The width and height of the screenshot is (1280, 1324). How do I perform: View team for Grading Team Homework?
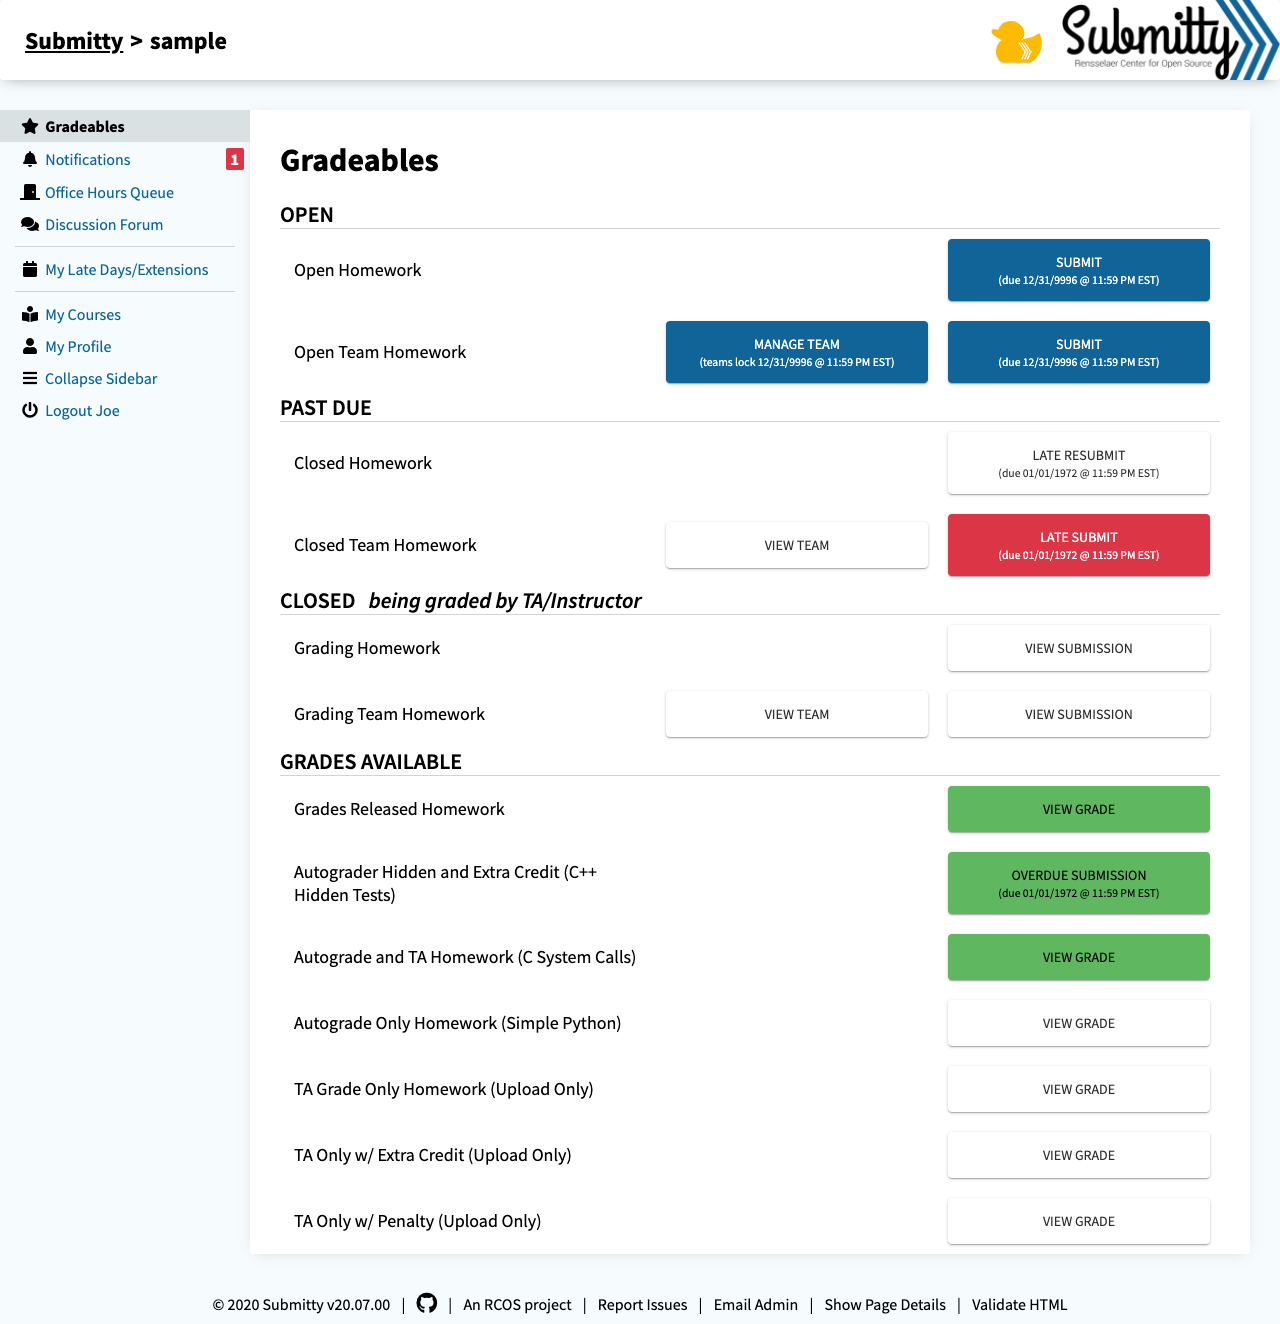tap(797, 714)
